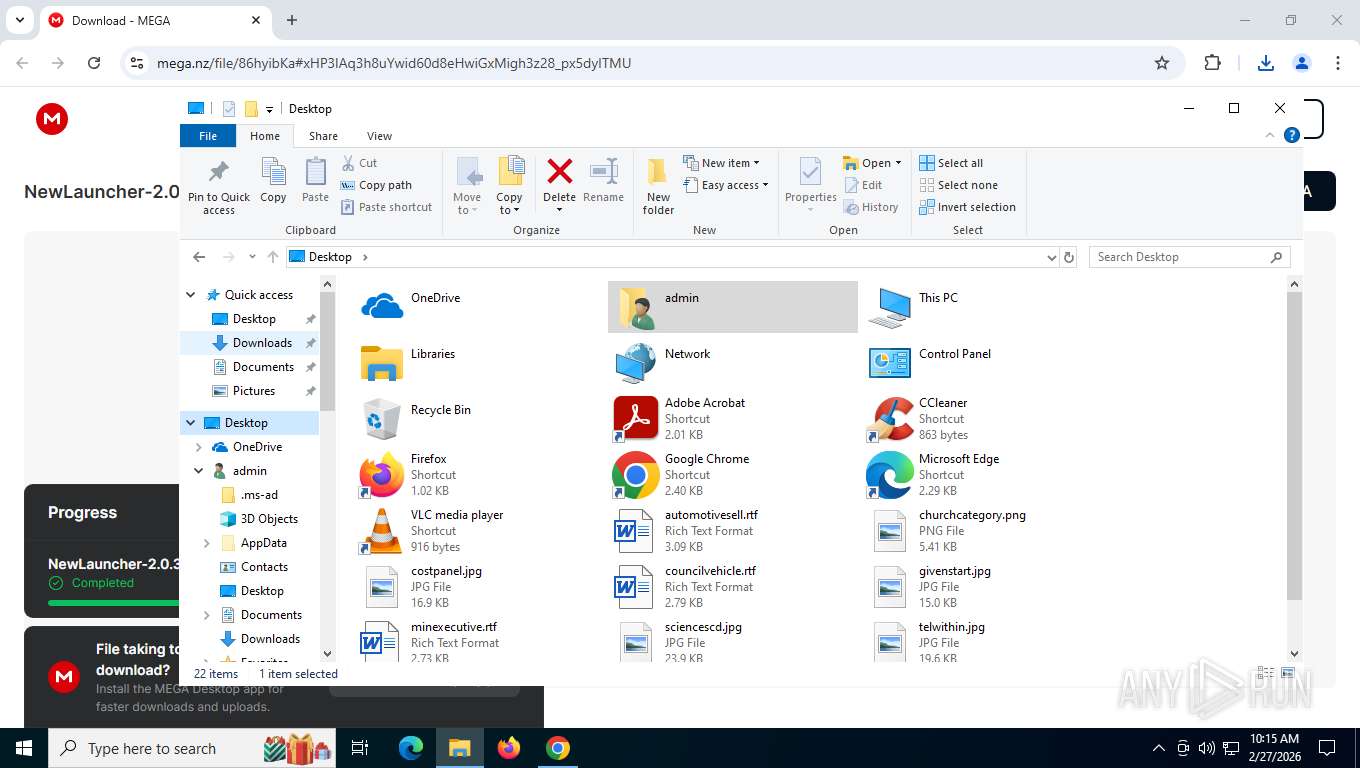Screen dimensions: 1360x768
Task: Open the Open dropdown in ribbon
Action: tap(872, 163)
